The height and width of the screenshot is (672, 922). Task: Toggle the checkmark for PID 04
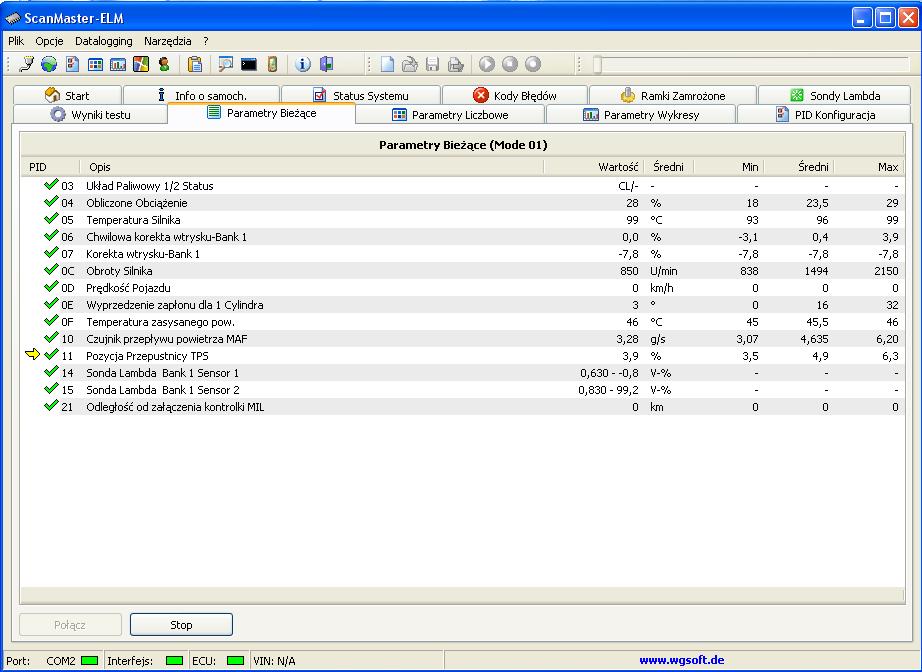(51, 202)
